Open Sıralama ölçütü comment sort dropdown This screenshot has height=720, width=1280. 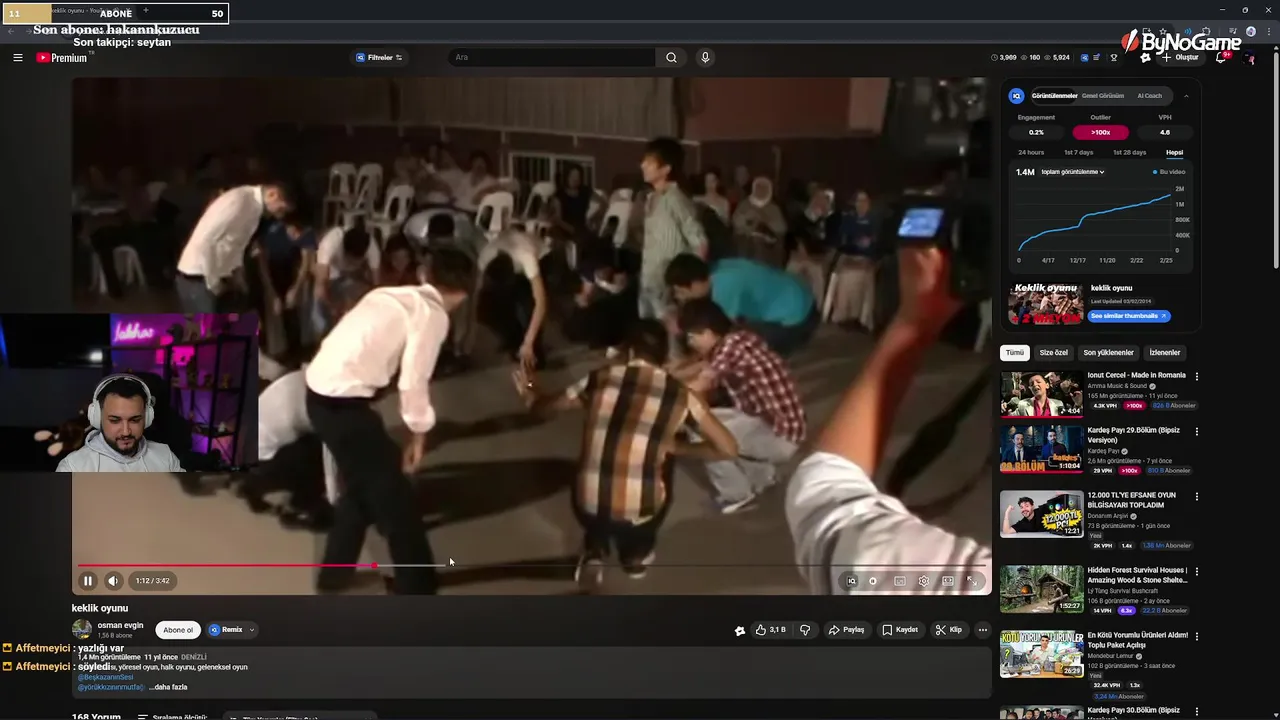coord(172,717)
